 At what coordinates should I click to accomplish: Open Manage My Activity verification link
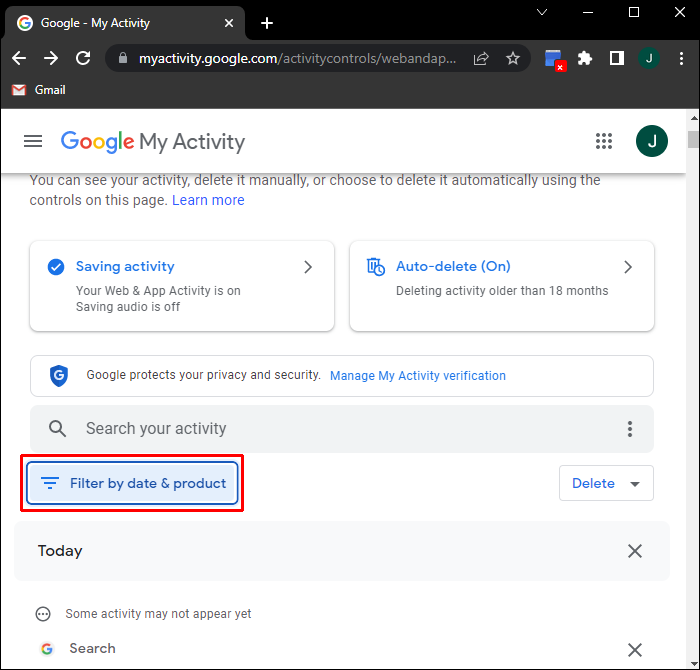[418, 376]
